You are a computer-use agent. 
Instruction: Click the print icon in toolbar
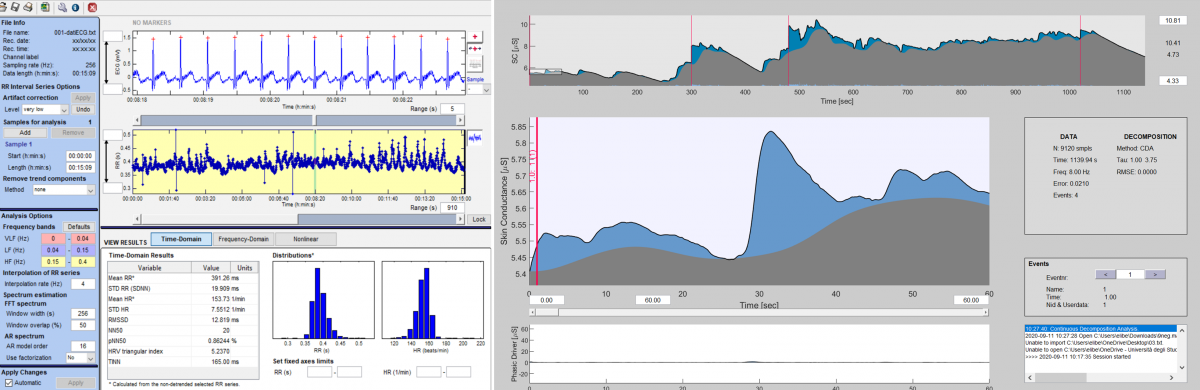(27, 6)
